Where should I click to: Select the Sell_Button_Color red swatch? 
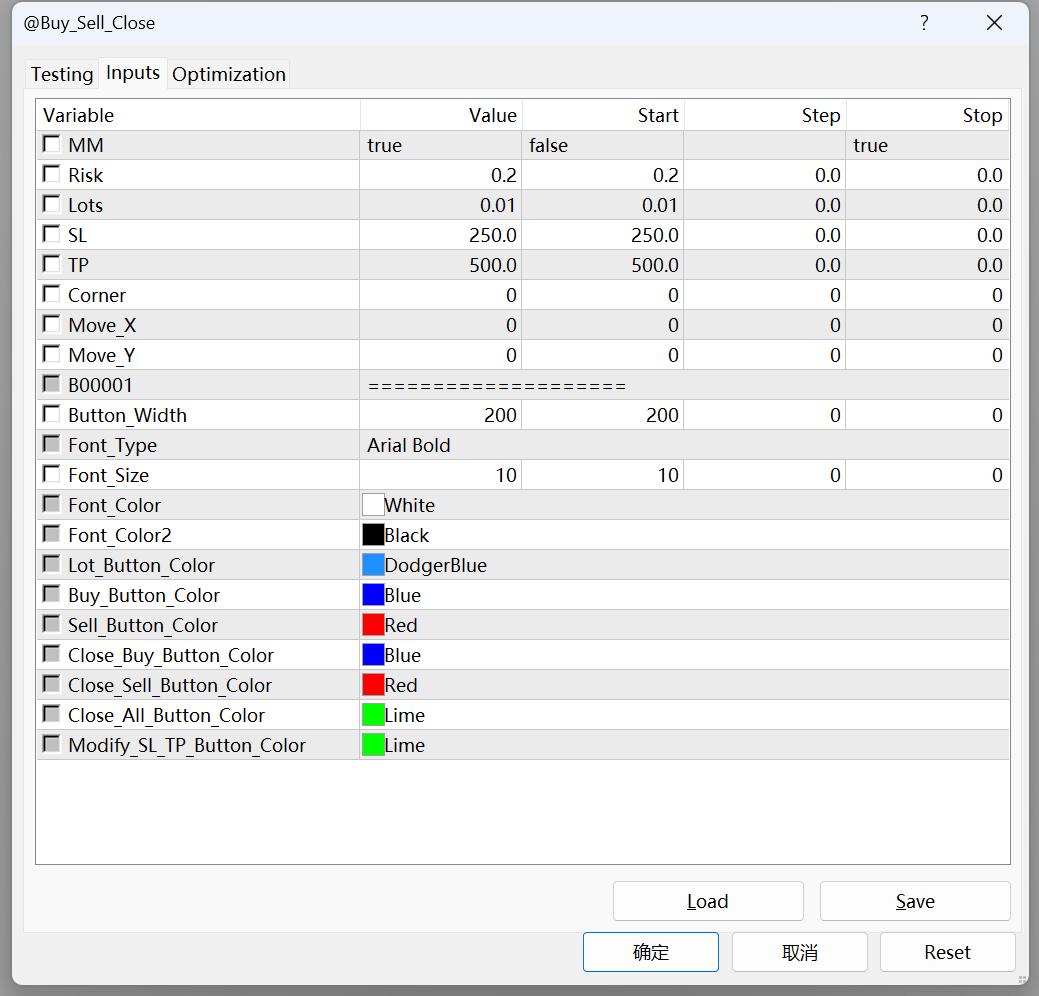coord(373,625)
